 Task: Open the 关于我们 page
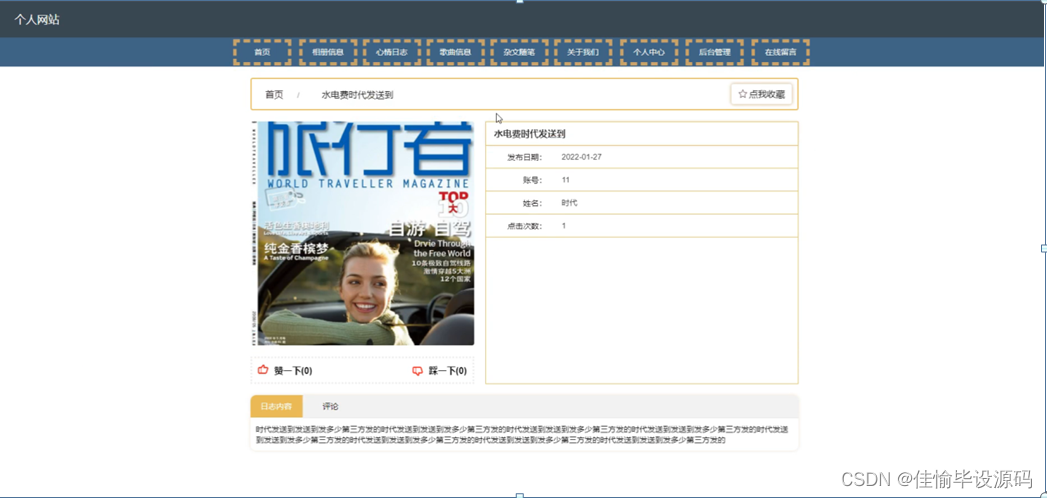coord(583,52)
